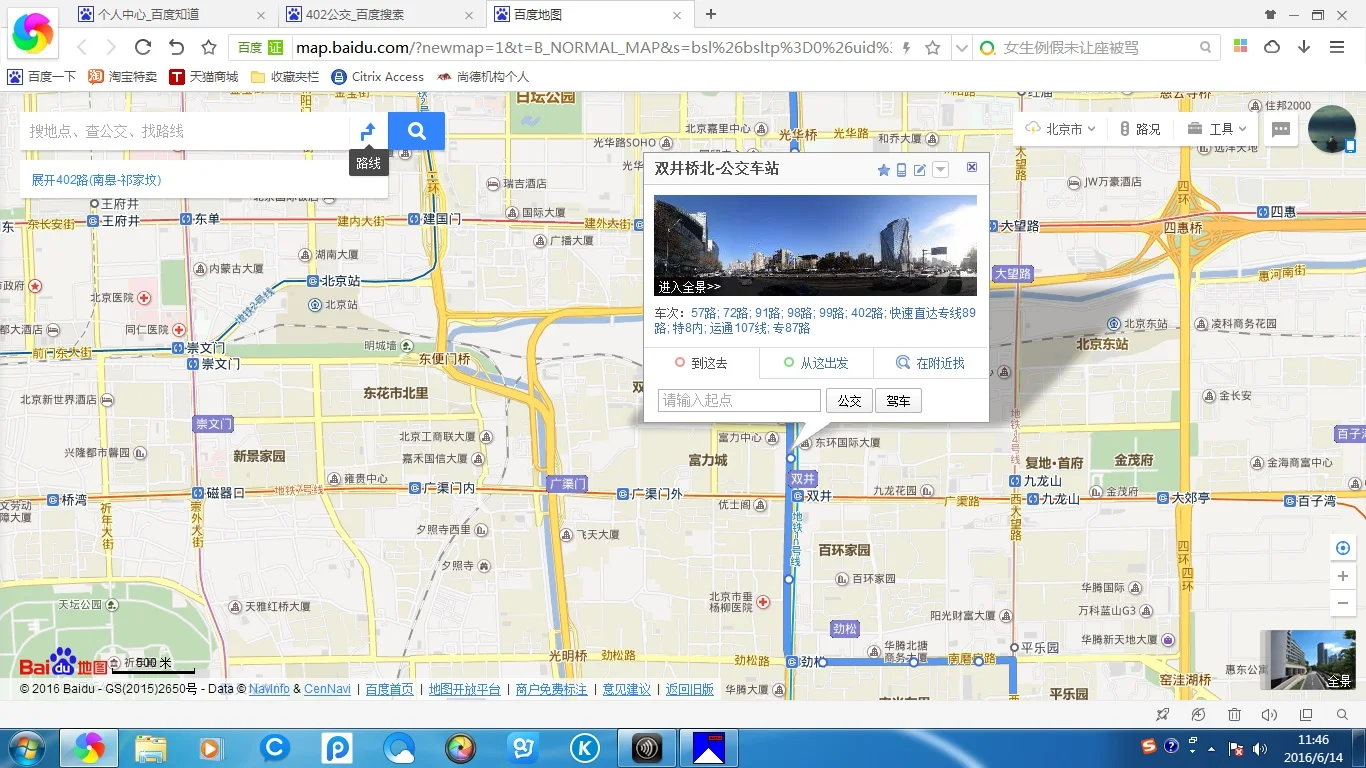Expand the 北京市 city selector
This screenshot has width=1366, height=768.
[x=1060, y=128]
